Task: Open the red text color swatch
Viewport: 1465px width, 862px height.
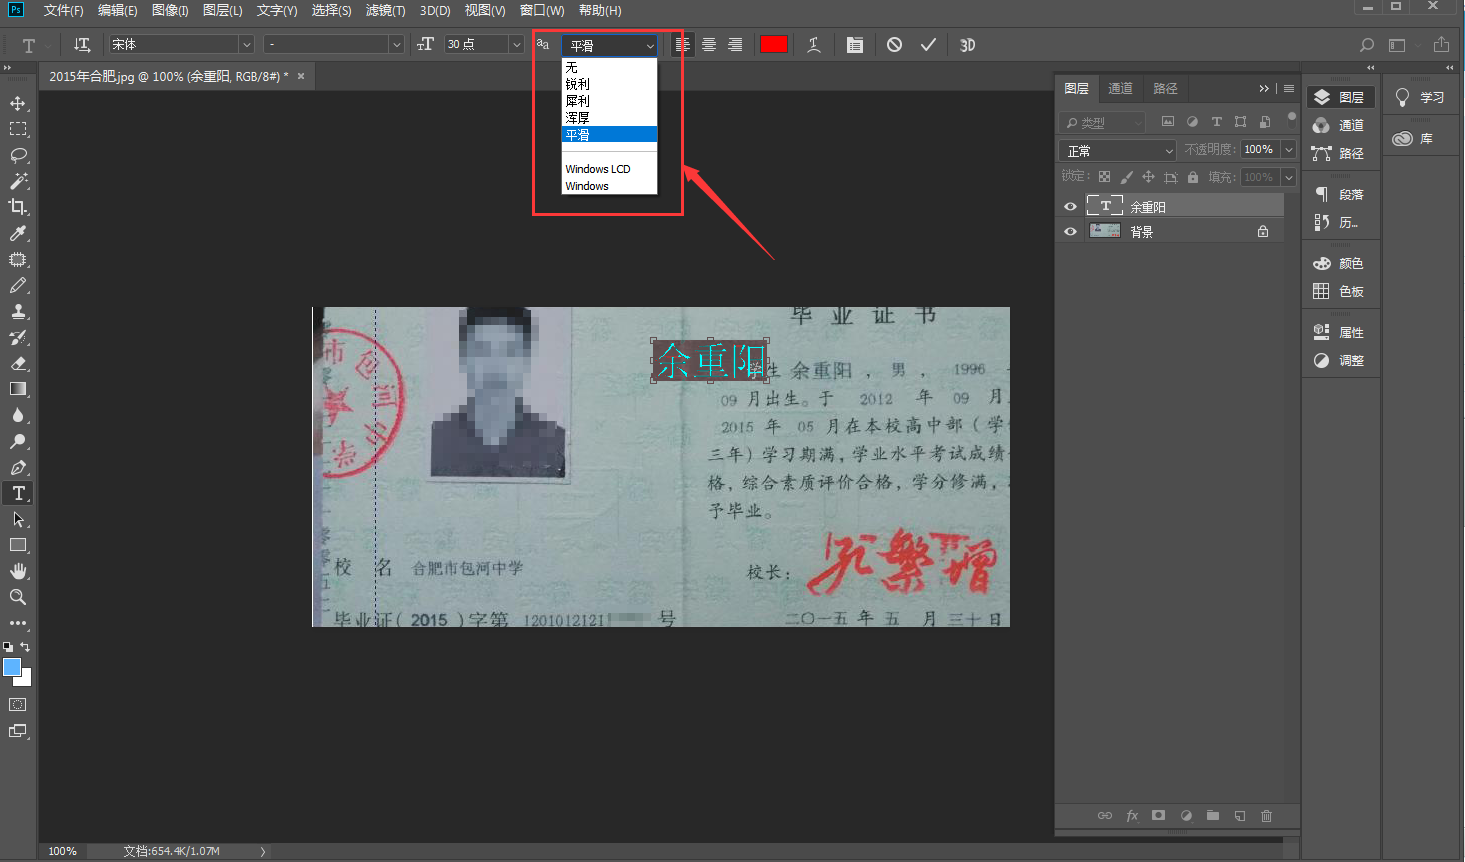Action: coord(774,44)
